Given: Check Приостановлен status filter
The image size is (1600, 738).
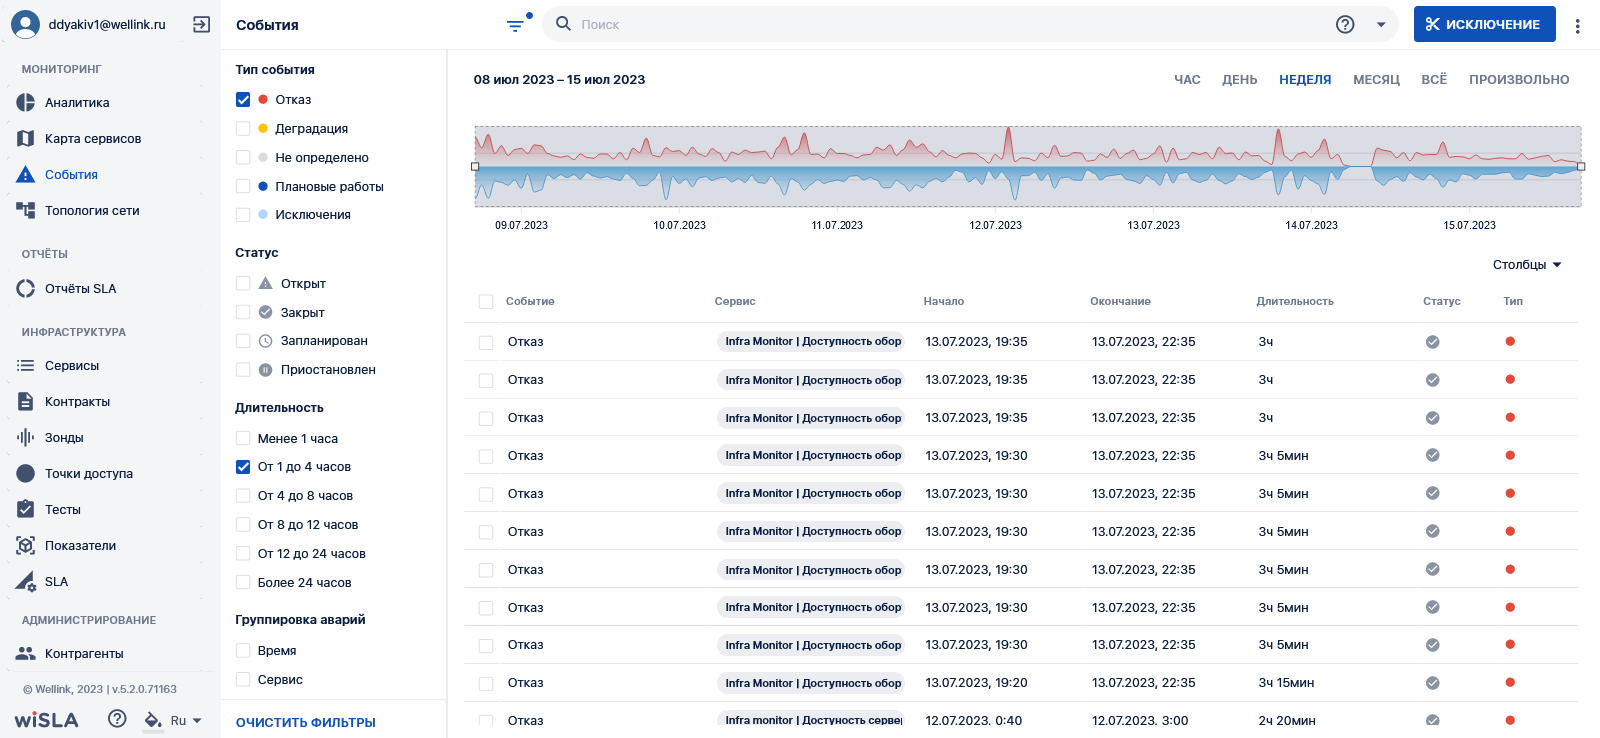Looking at the screenshot, I should [243, 370].
